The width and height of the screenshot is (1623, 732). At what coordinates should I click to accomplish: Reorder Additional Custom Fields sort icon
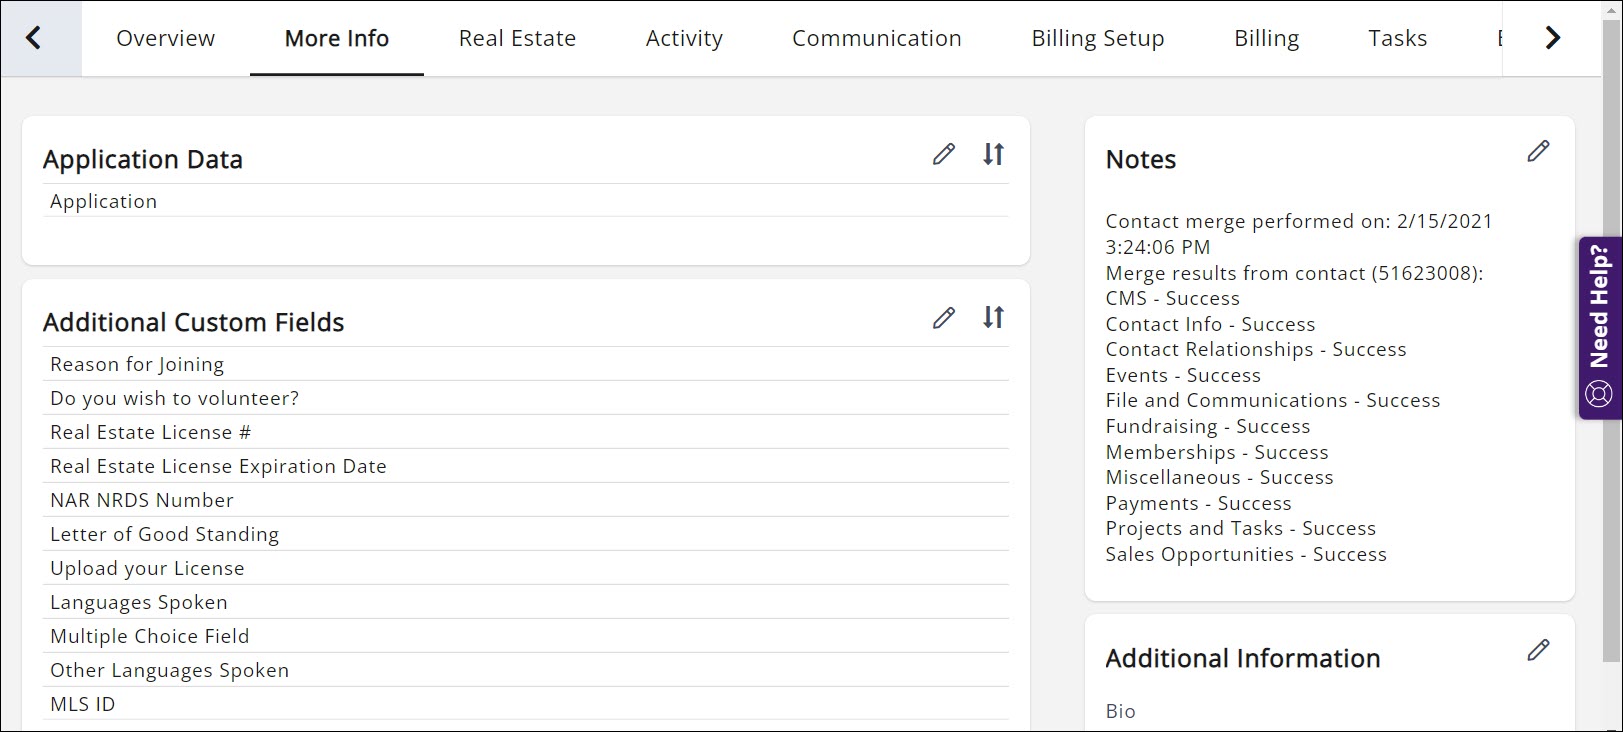tap(993, 318)
